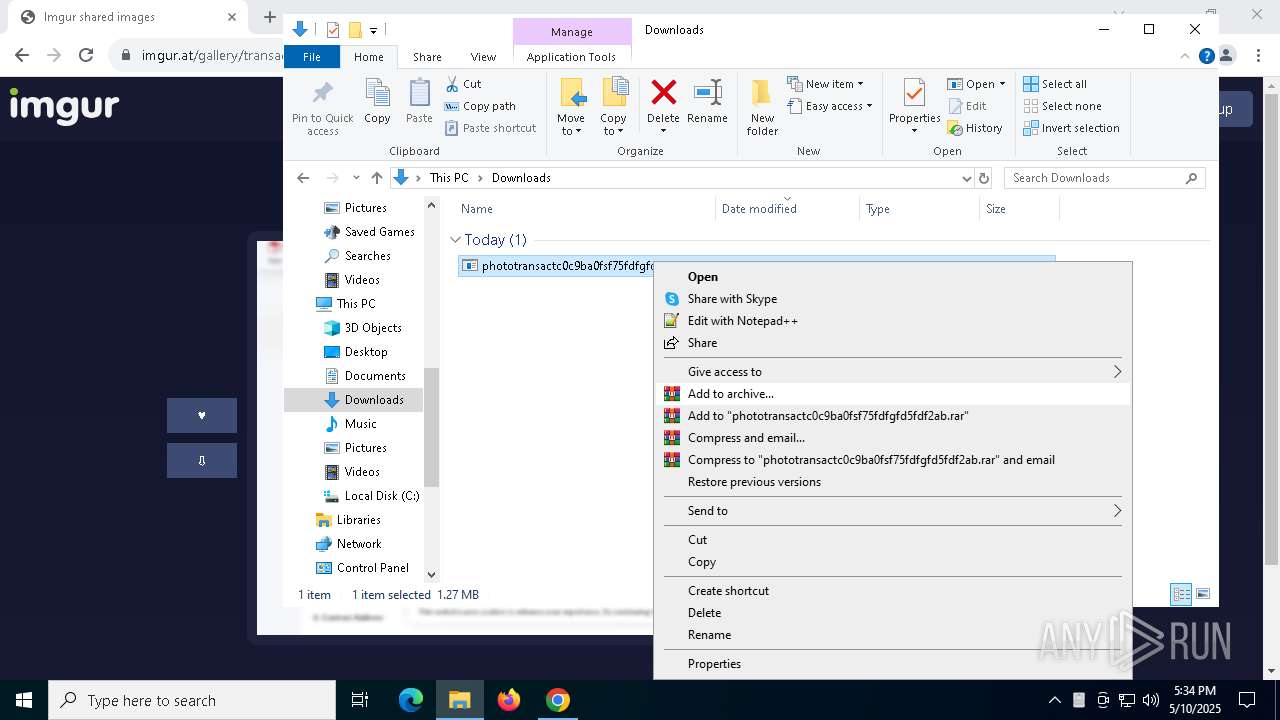Reload the imgur page in Chrome
The width and height of the screenshot is (1280, 720).
(x=86, y=55)
